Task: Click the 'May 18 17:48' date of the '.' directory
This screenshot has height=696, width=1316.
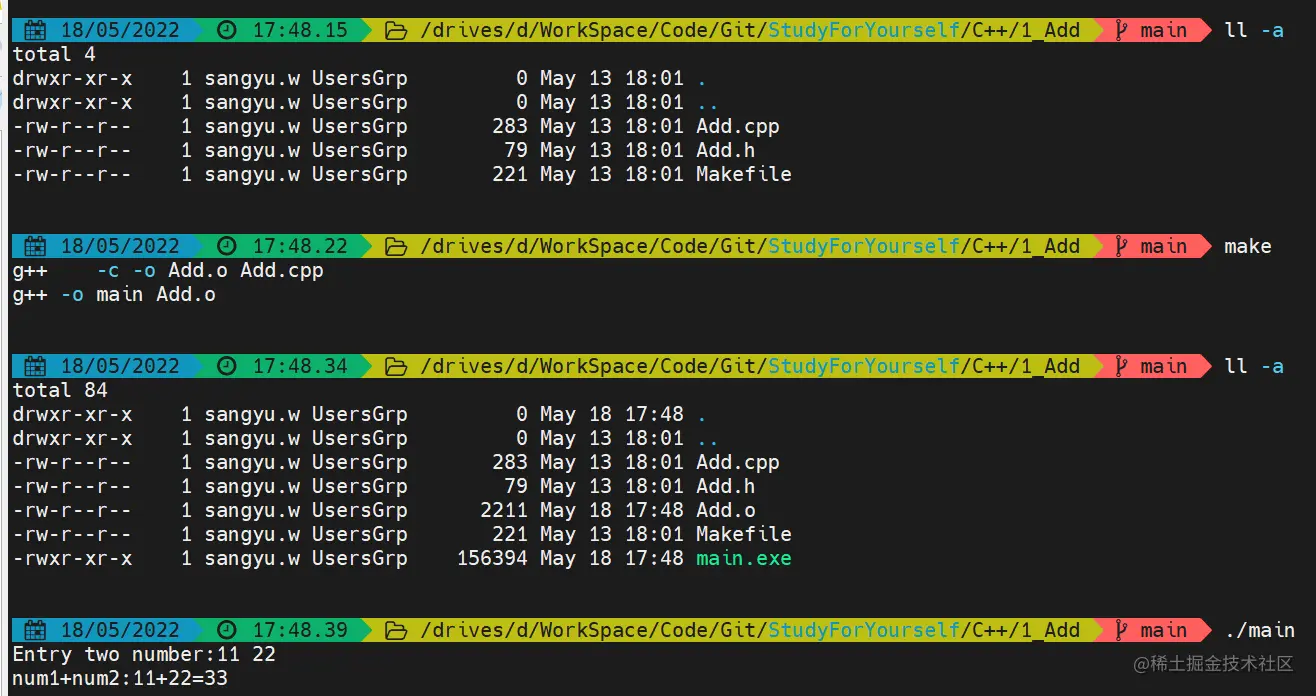Action: pyautogui.click(x=612, y=414)
